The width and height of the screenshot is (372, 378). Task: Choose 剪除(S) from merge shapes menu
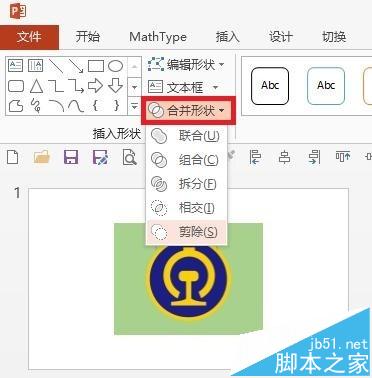[x=186, y=232]
